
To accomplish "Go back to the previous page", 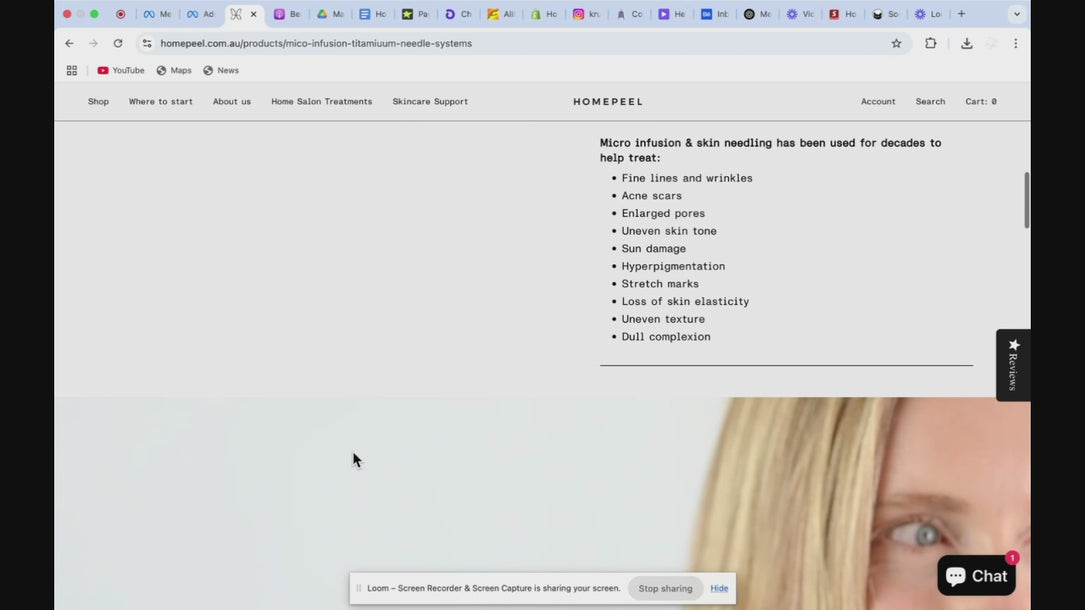I will click(x=69, y=43).
